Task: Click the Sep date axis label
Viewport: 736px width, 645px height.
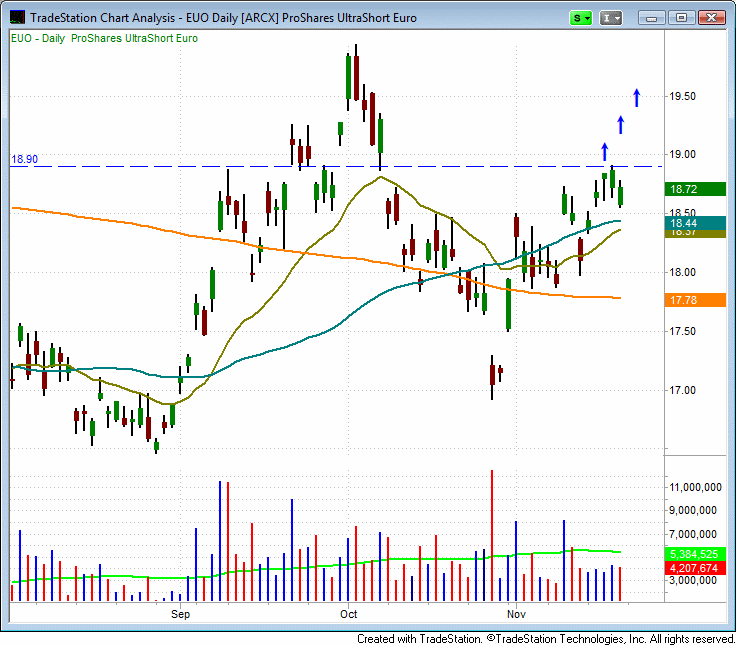Action: tap(180, 614)
